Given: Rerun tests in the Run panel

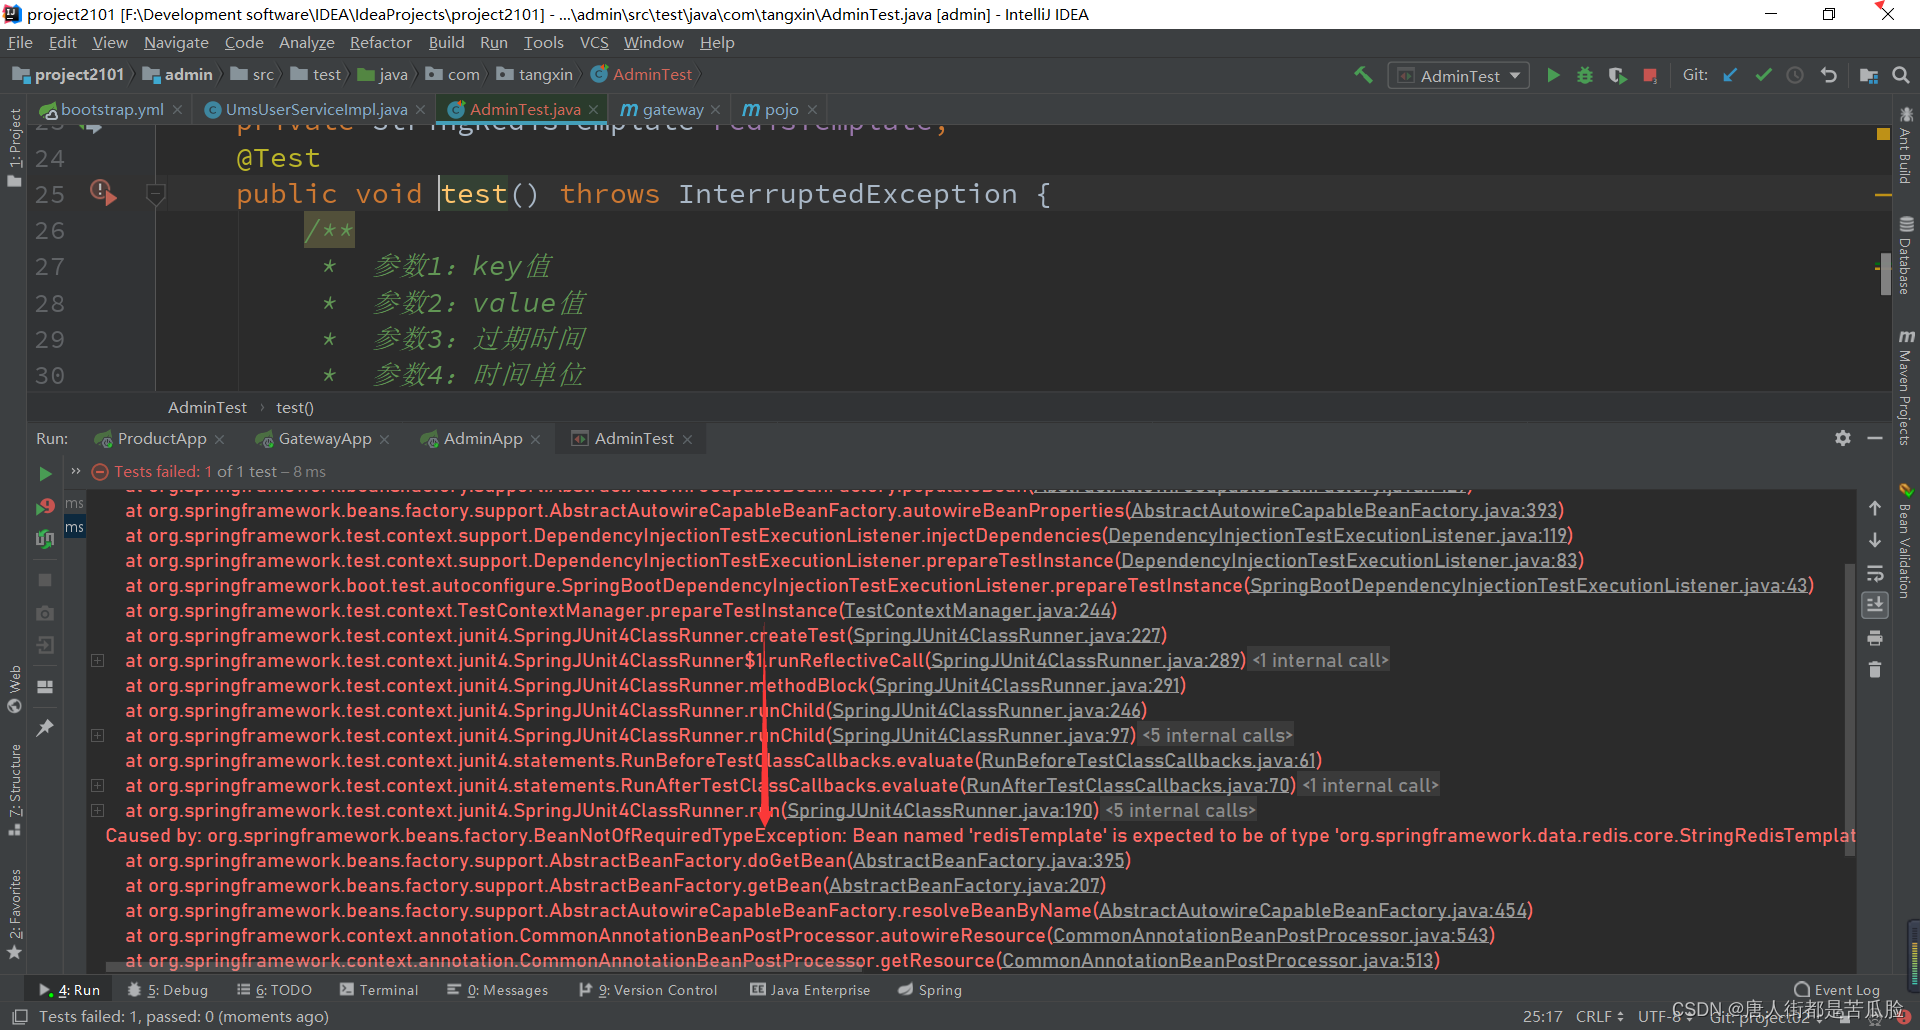Looking at the screenshot, I should (45, 473).
